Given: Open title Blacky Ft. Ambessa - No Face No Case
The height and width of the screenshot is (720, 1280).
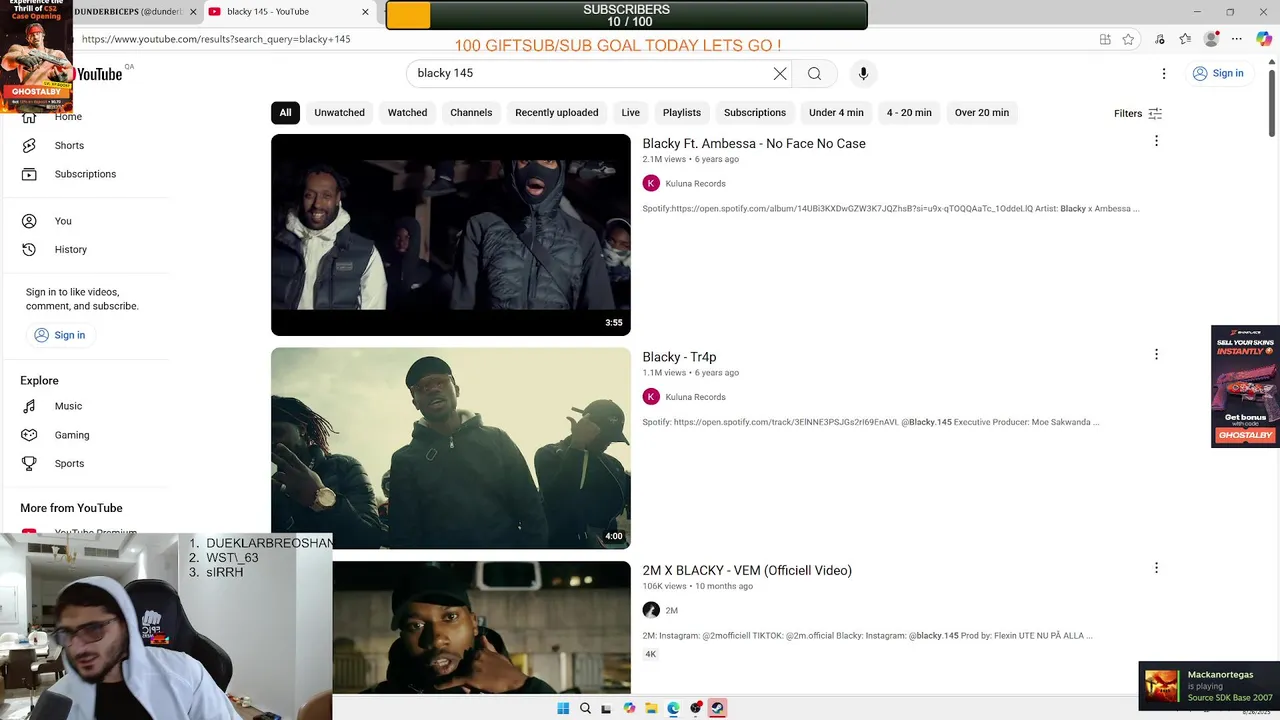Looking at the screenshot, I should 754,144.
